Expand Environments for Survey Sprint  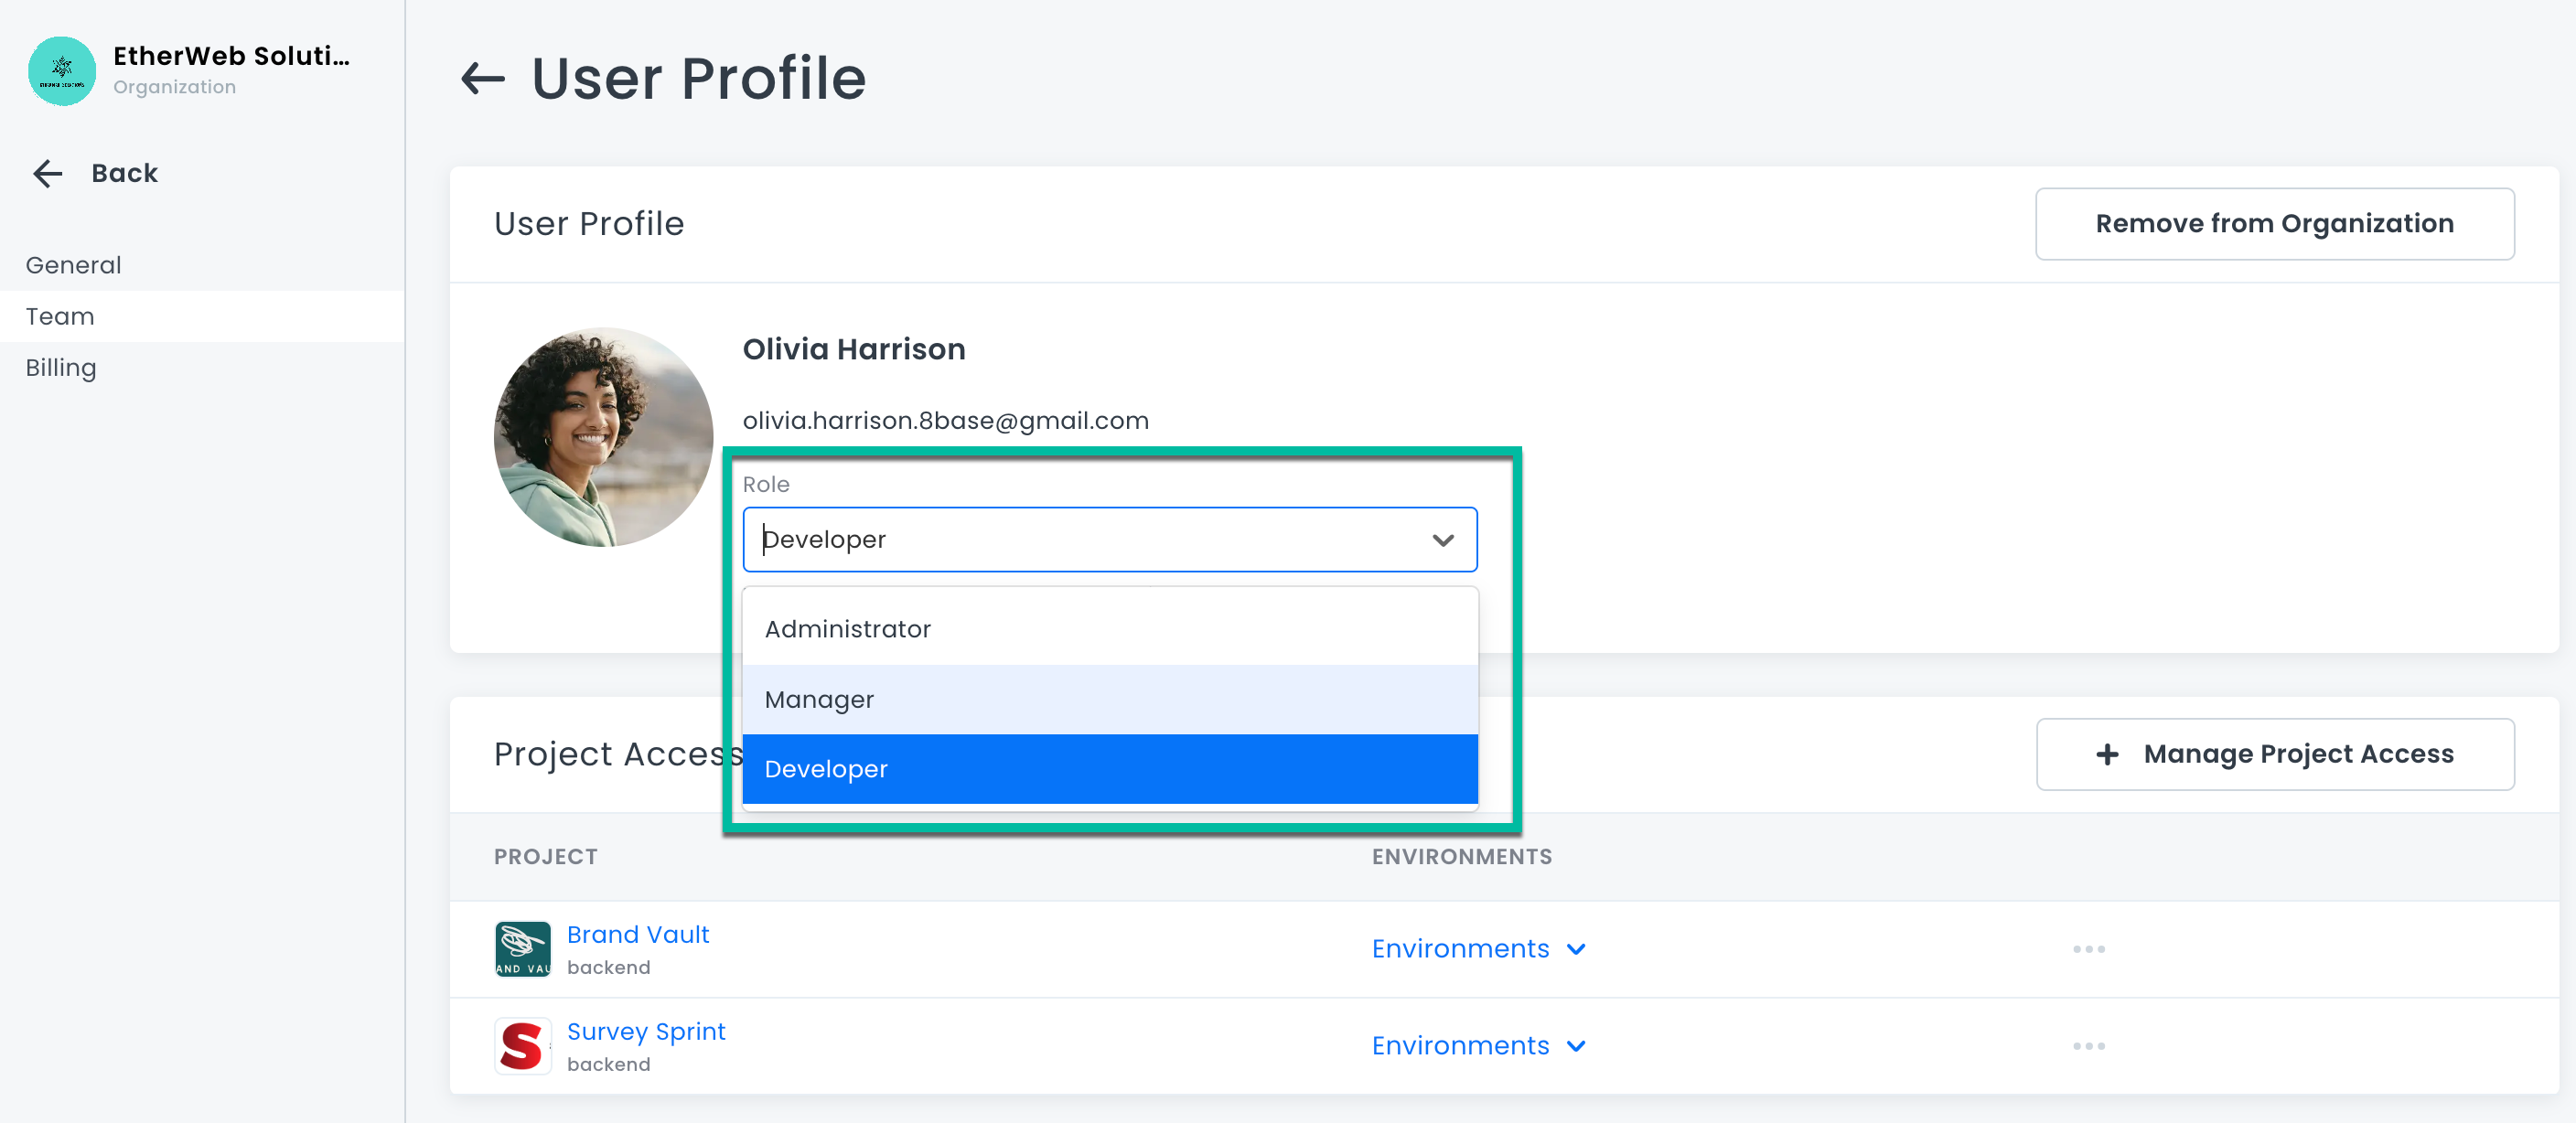1478,1045
